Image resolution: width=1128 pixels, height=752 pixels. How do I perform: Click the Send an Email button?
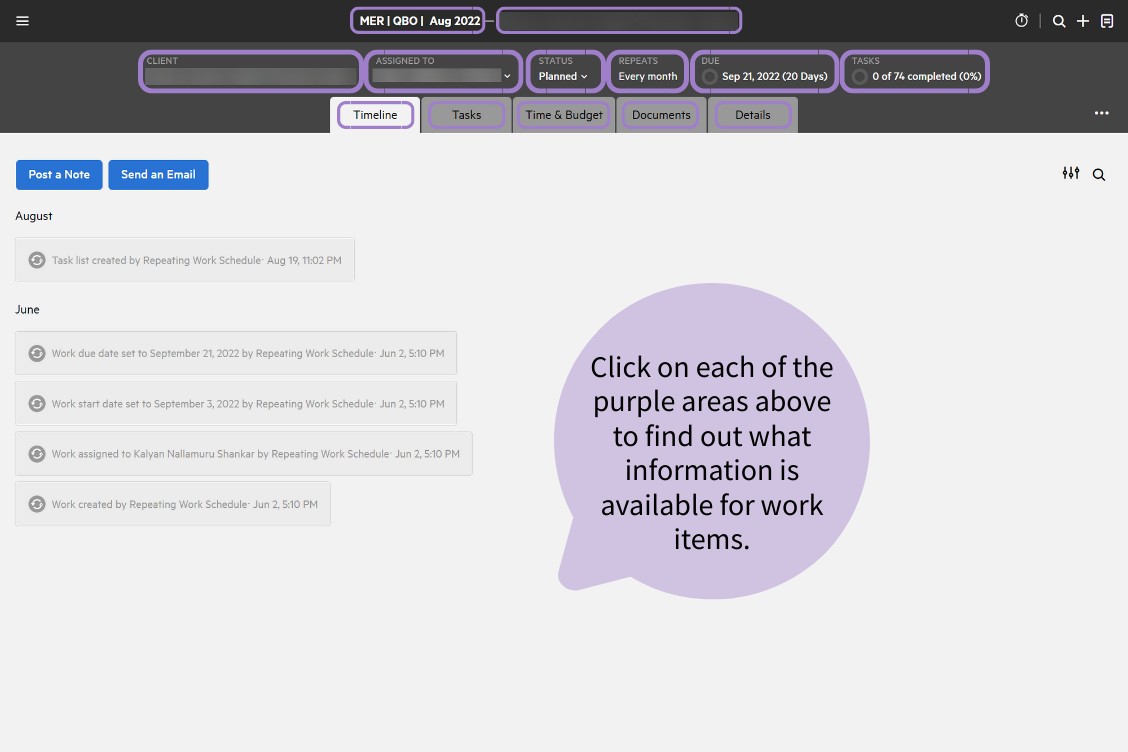coord(158,174)
